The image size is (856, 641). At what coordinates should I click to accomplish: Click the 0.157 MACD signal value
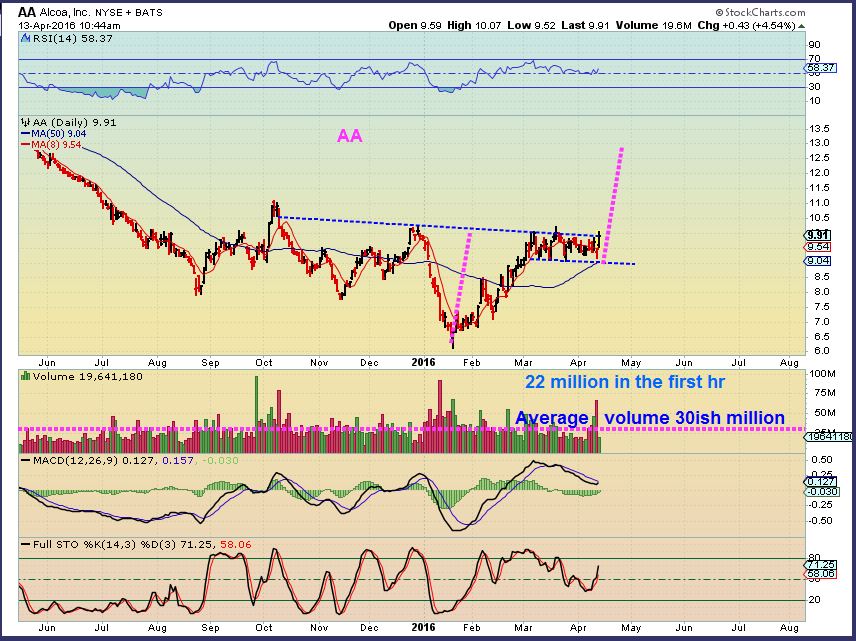178,460
